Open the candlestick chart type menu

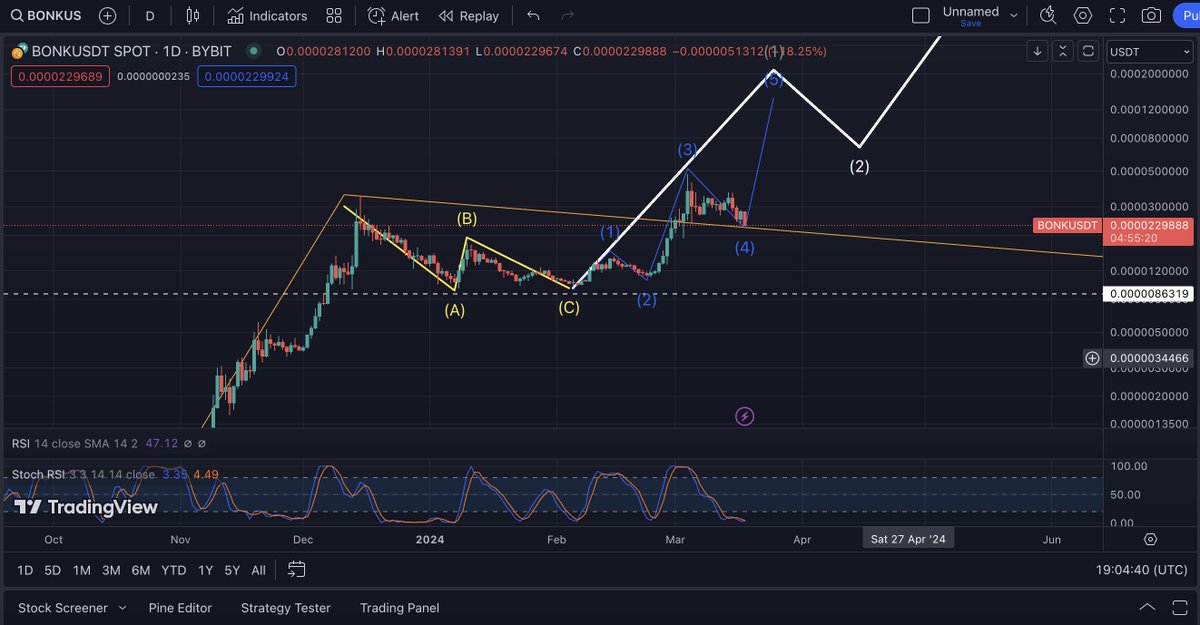(x=193, y=16)
